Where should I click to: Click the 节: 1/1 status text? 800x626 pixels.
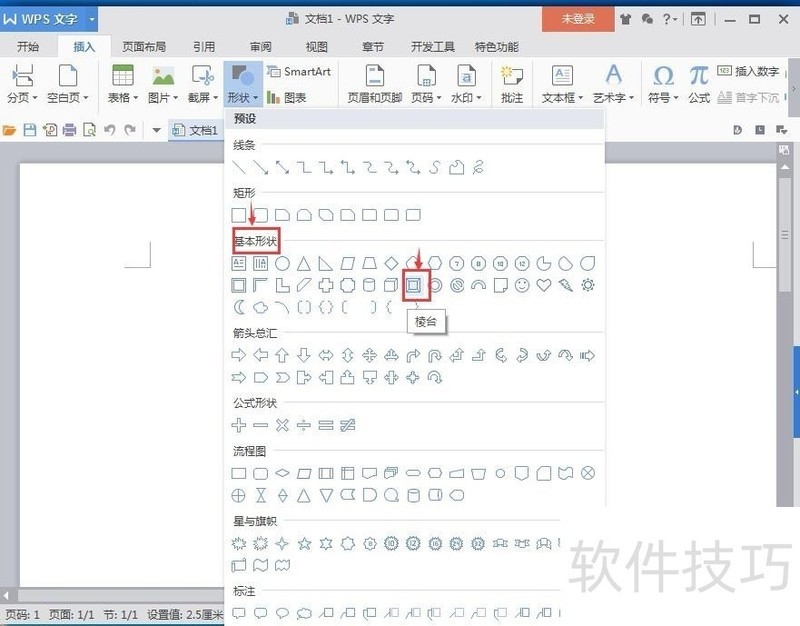pyautogui.click(x=120, y=615)
